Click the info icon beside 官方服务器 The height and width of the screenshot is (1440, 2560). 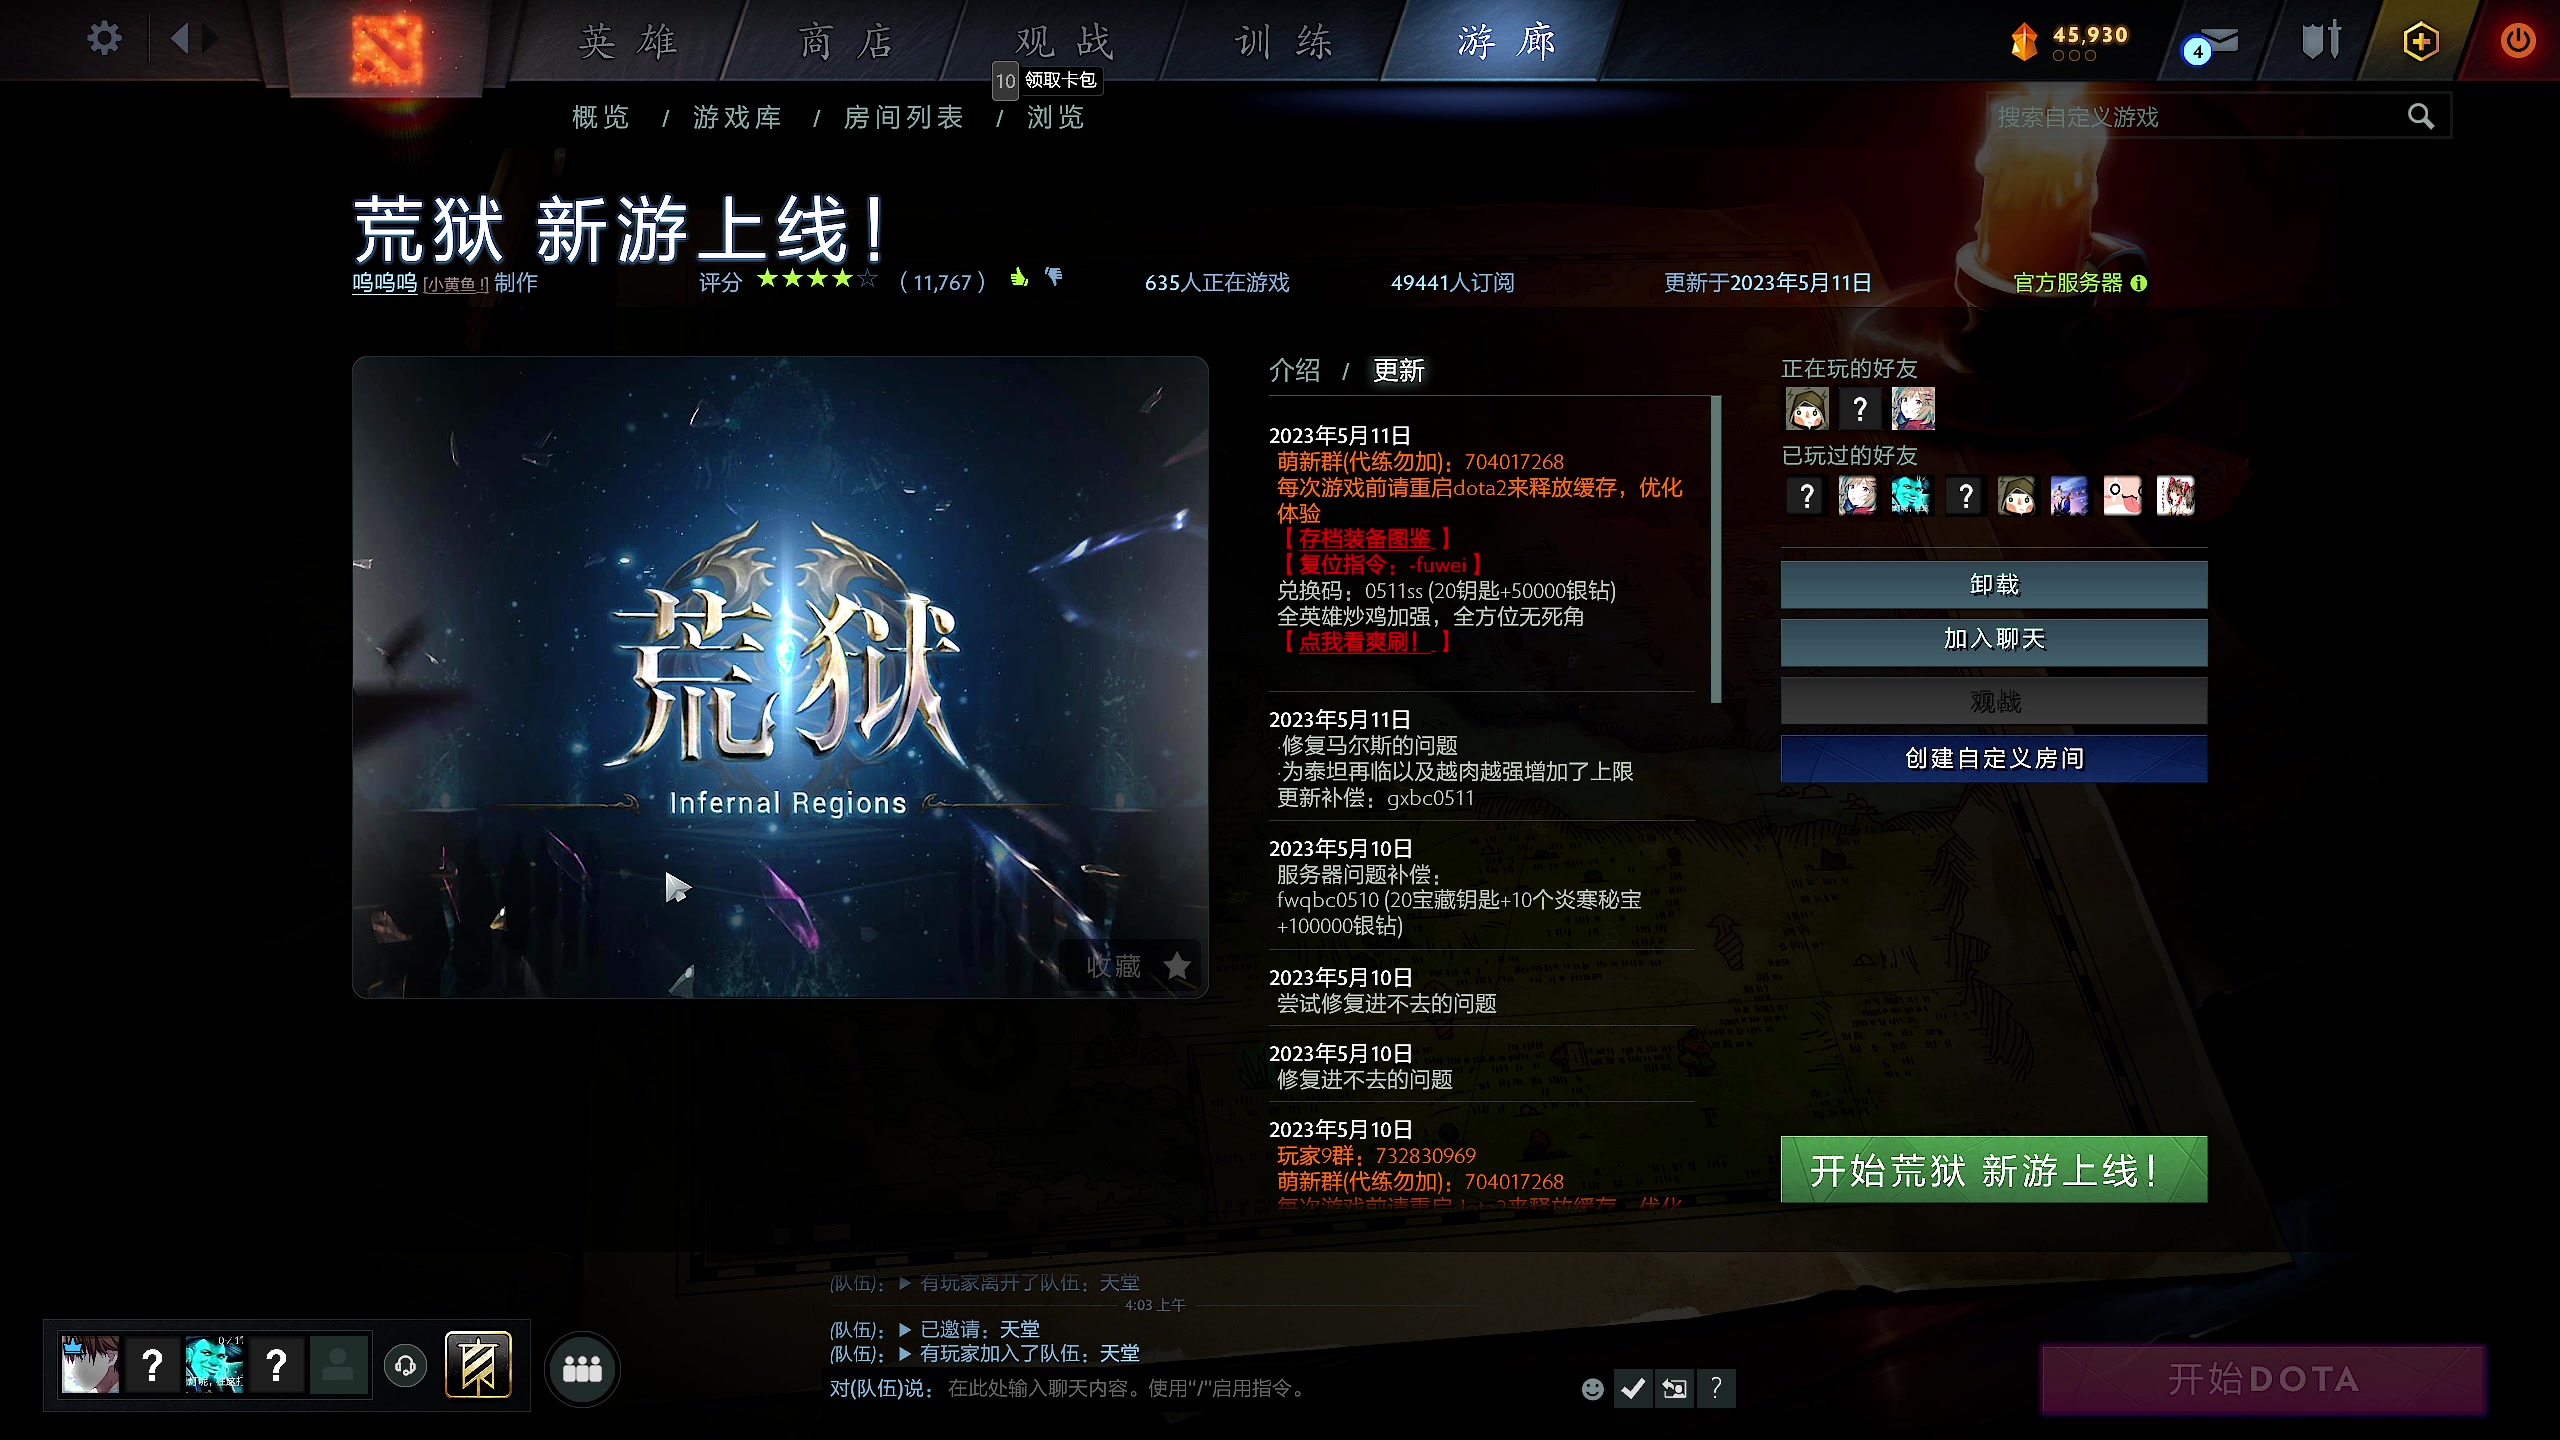(x=2139, y=283)
